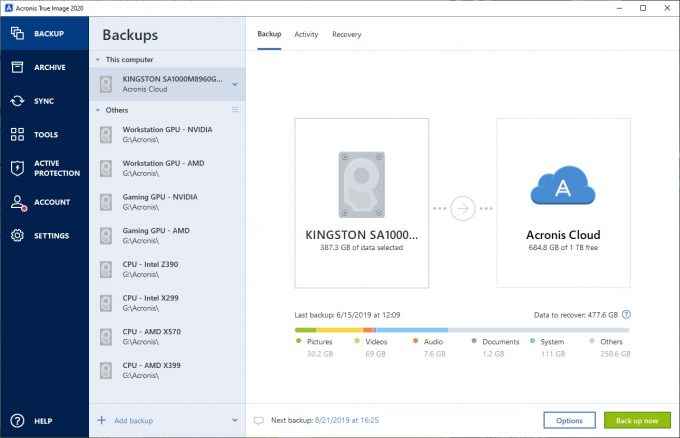Viewport: 680px width, 438px height.
Task: Switch to the Activity tab
Action: click(306, 34)
